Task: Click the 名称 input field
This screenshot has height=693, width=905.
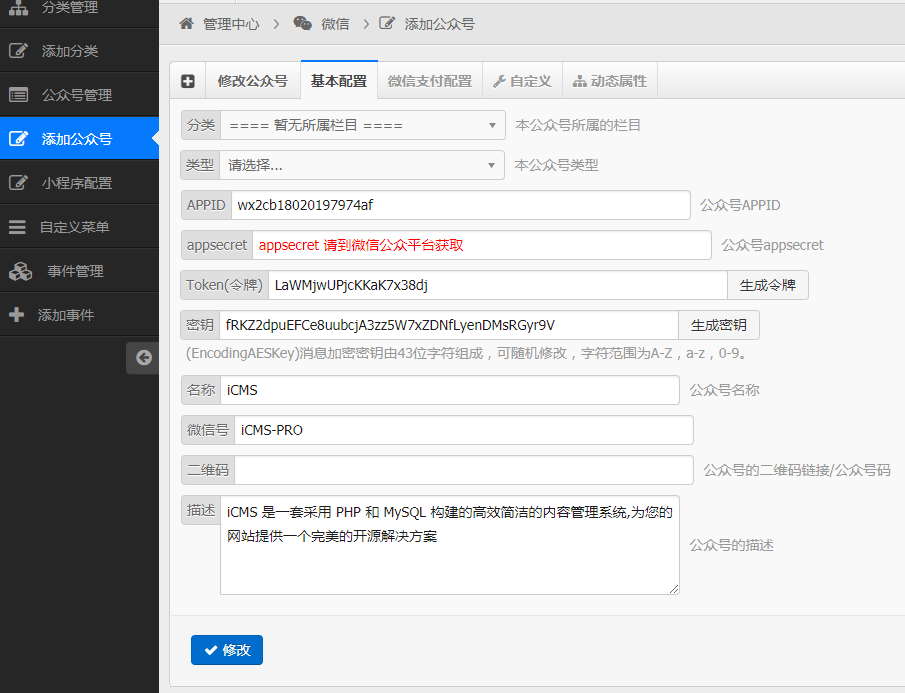Action: click(x=450, y=390)
